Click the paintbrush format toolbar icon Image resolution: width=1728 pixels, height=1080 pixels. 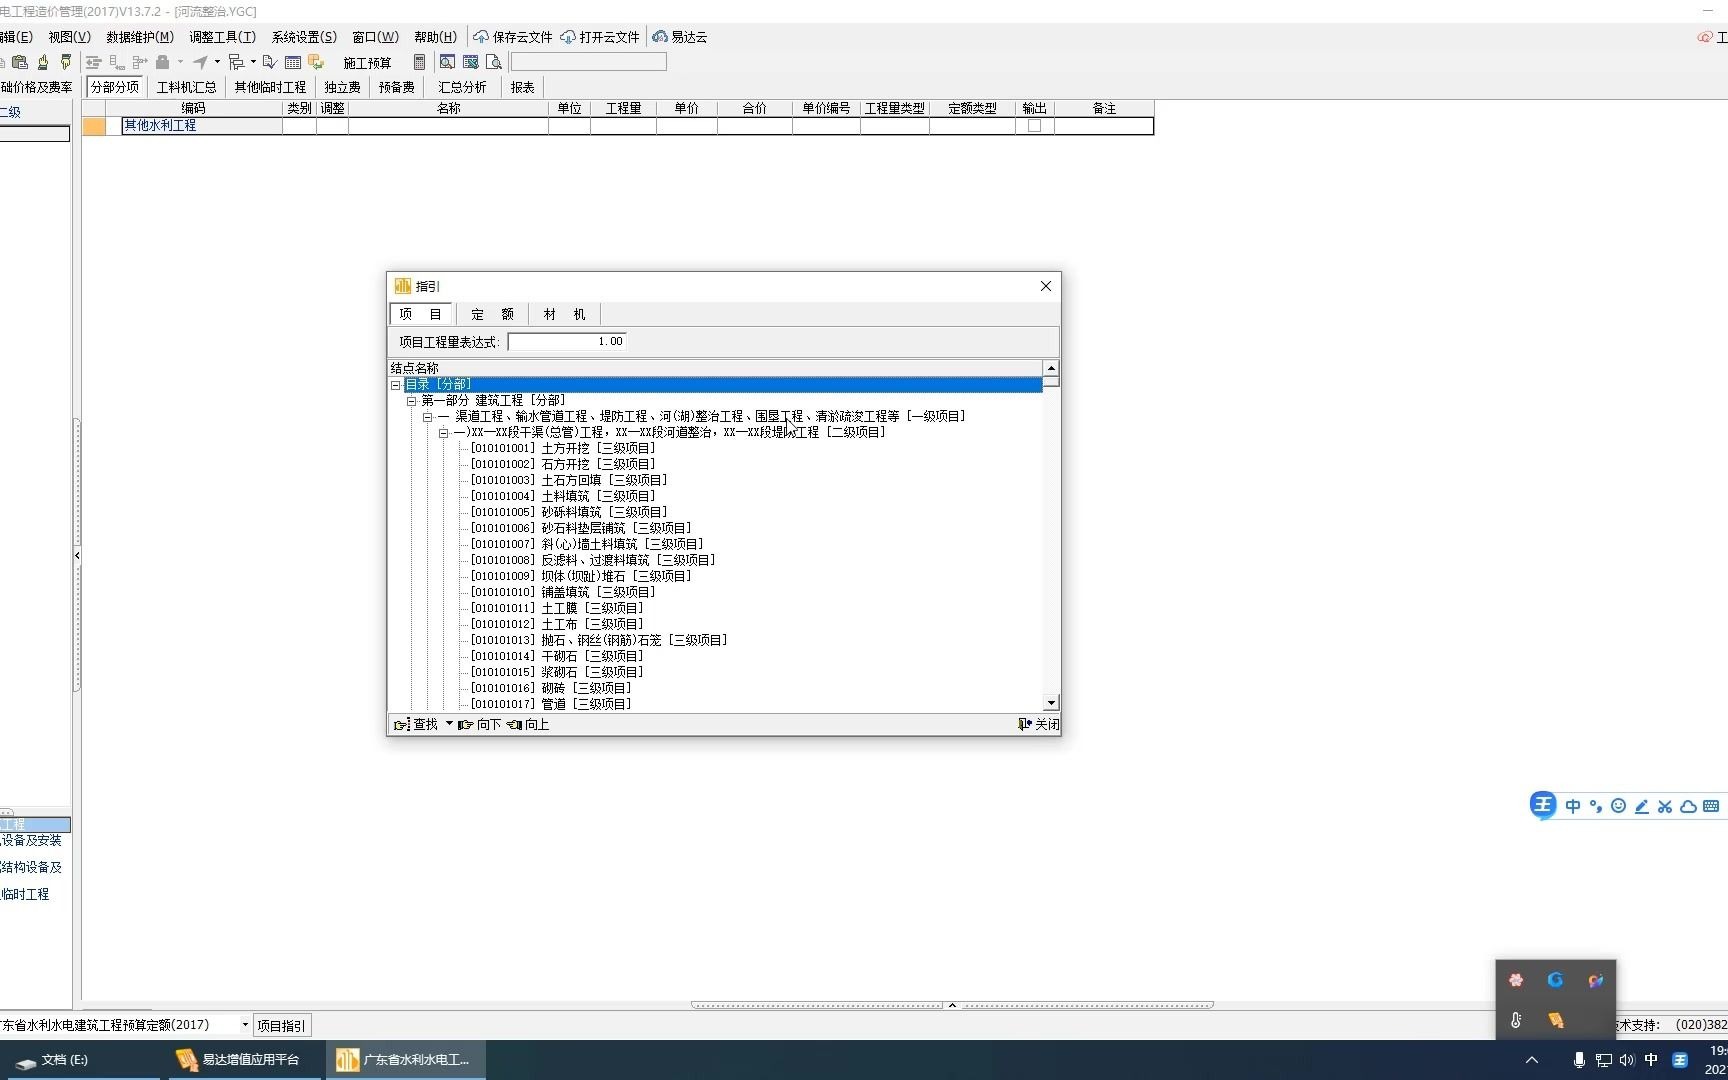66,62
